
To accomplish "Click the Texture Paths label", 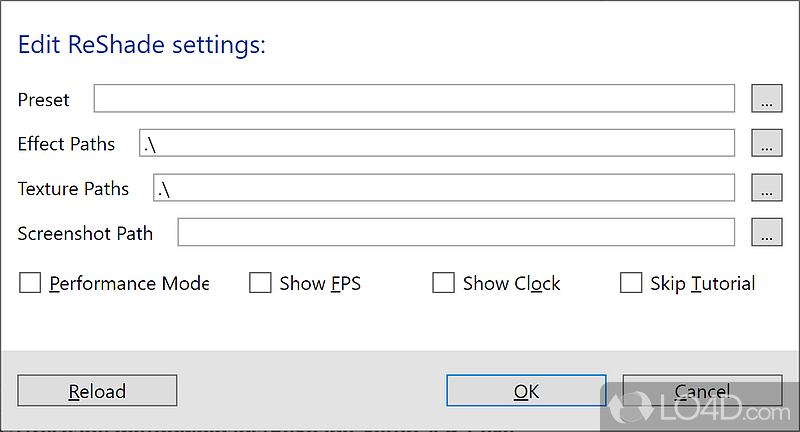I will point(73,189).
